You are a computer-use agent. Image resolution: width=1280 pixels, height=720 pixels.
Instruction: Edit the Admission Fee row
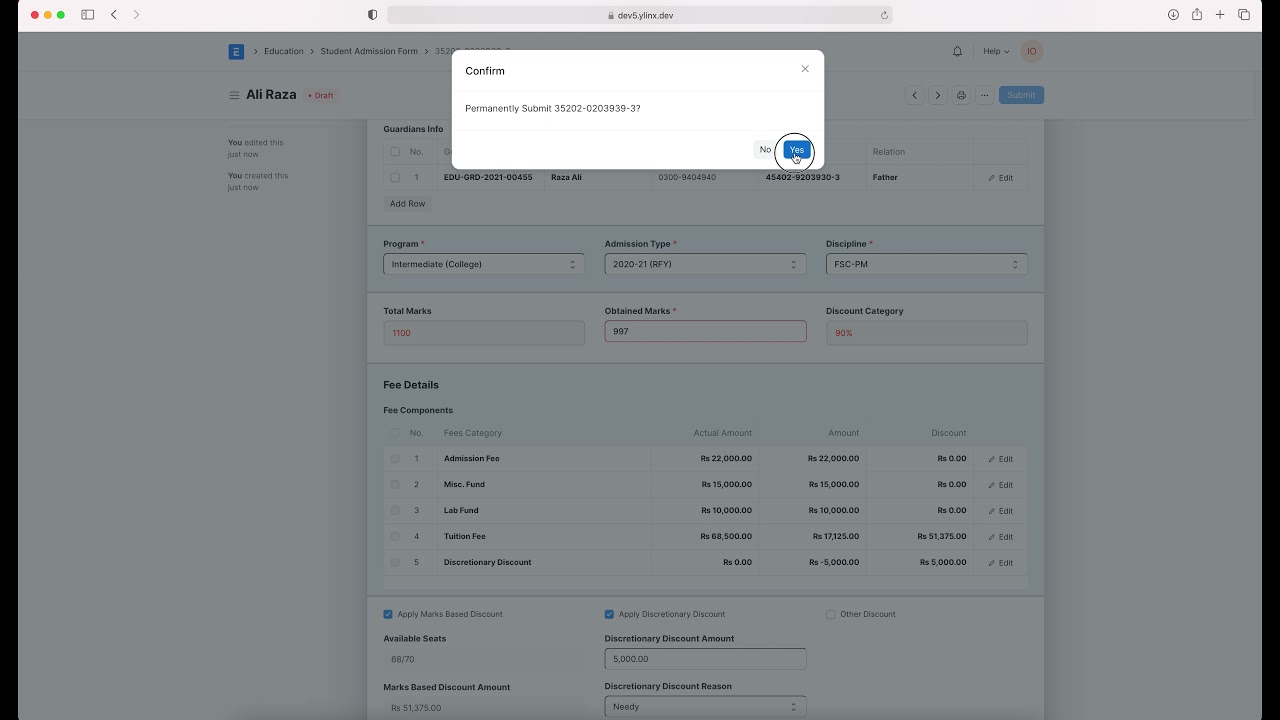(x=1001, y=459)
